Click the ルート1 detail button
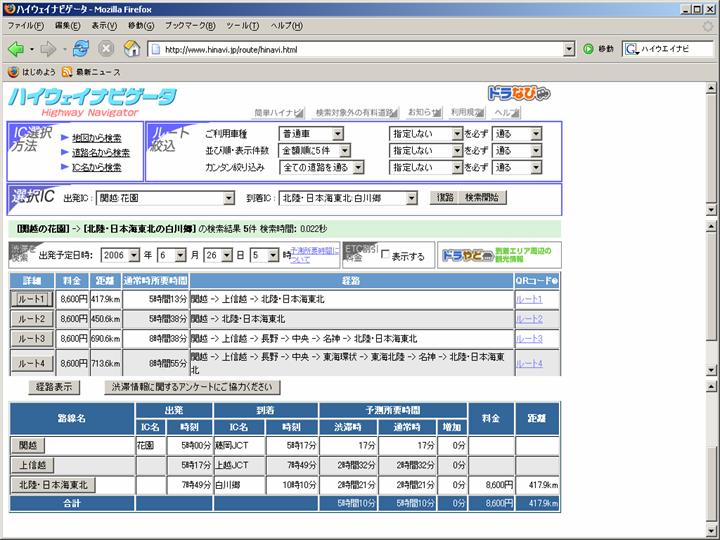Screen dimensions: 720x540 coord(32,299)
